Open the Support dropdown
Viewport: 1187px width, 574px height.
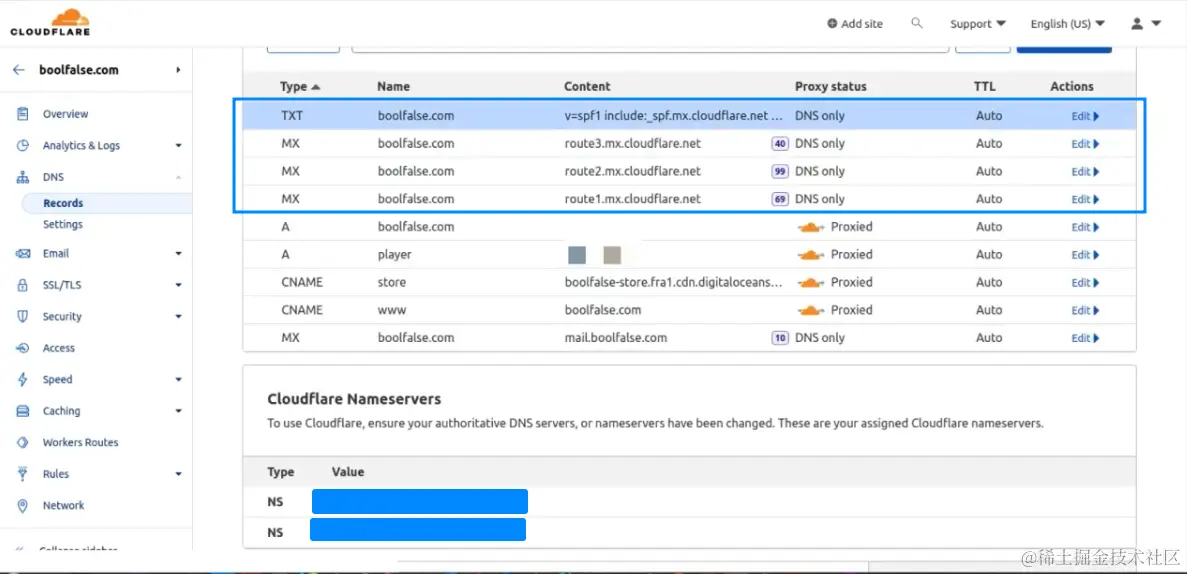(x=977, y=23)
